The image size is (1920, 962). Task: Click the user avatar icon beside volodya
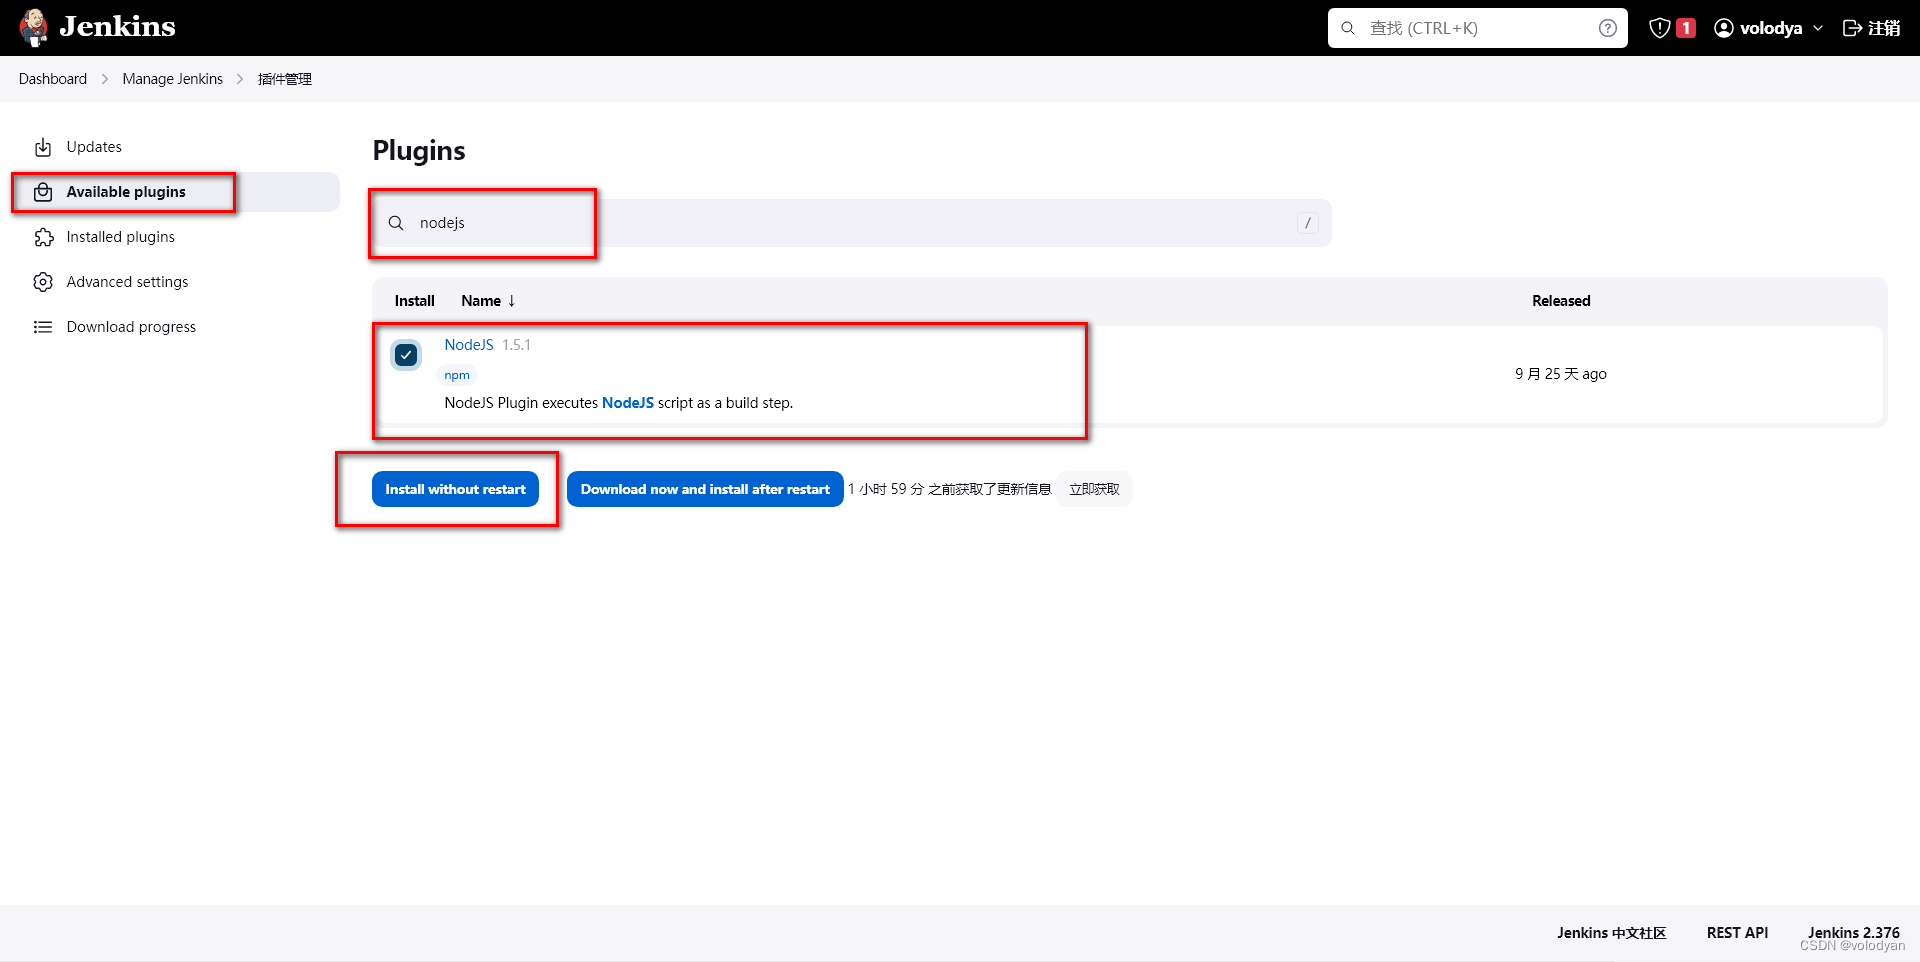pos(1724,28)
